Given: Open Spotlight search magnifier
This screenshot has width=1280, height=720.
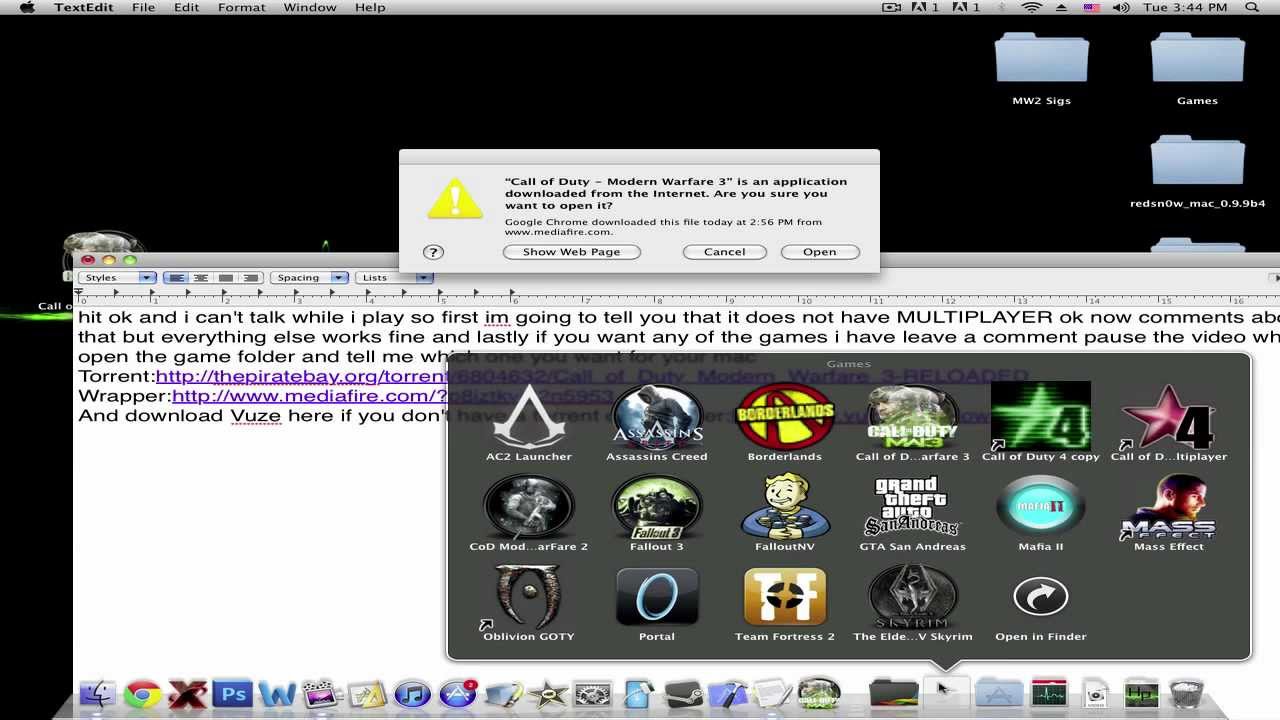Looking at the screenshot, I should [1252, 8].
